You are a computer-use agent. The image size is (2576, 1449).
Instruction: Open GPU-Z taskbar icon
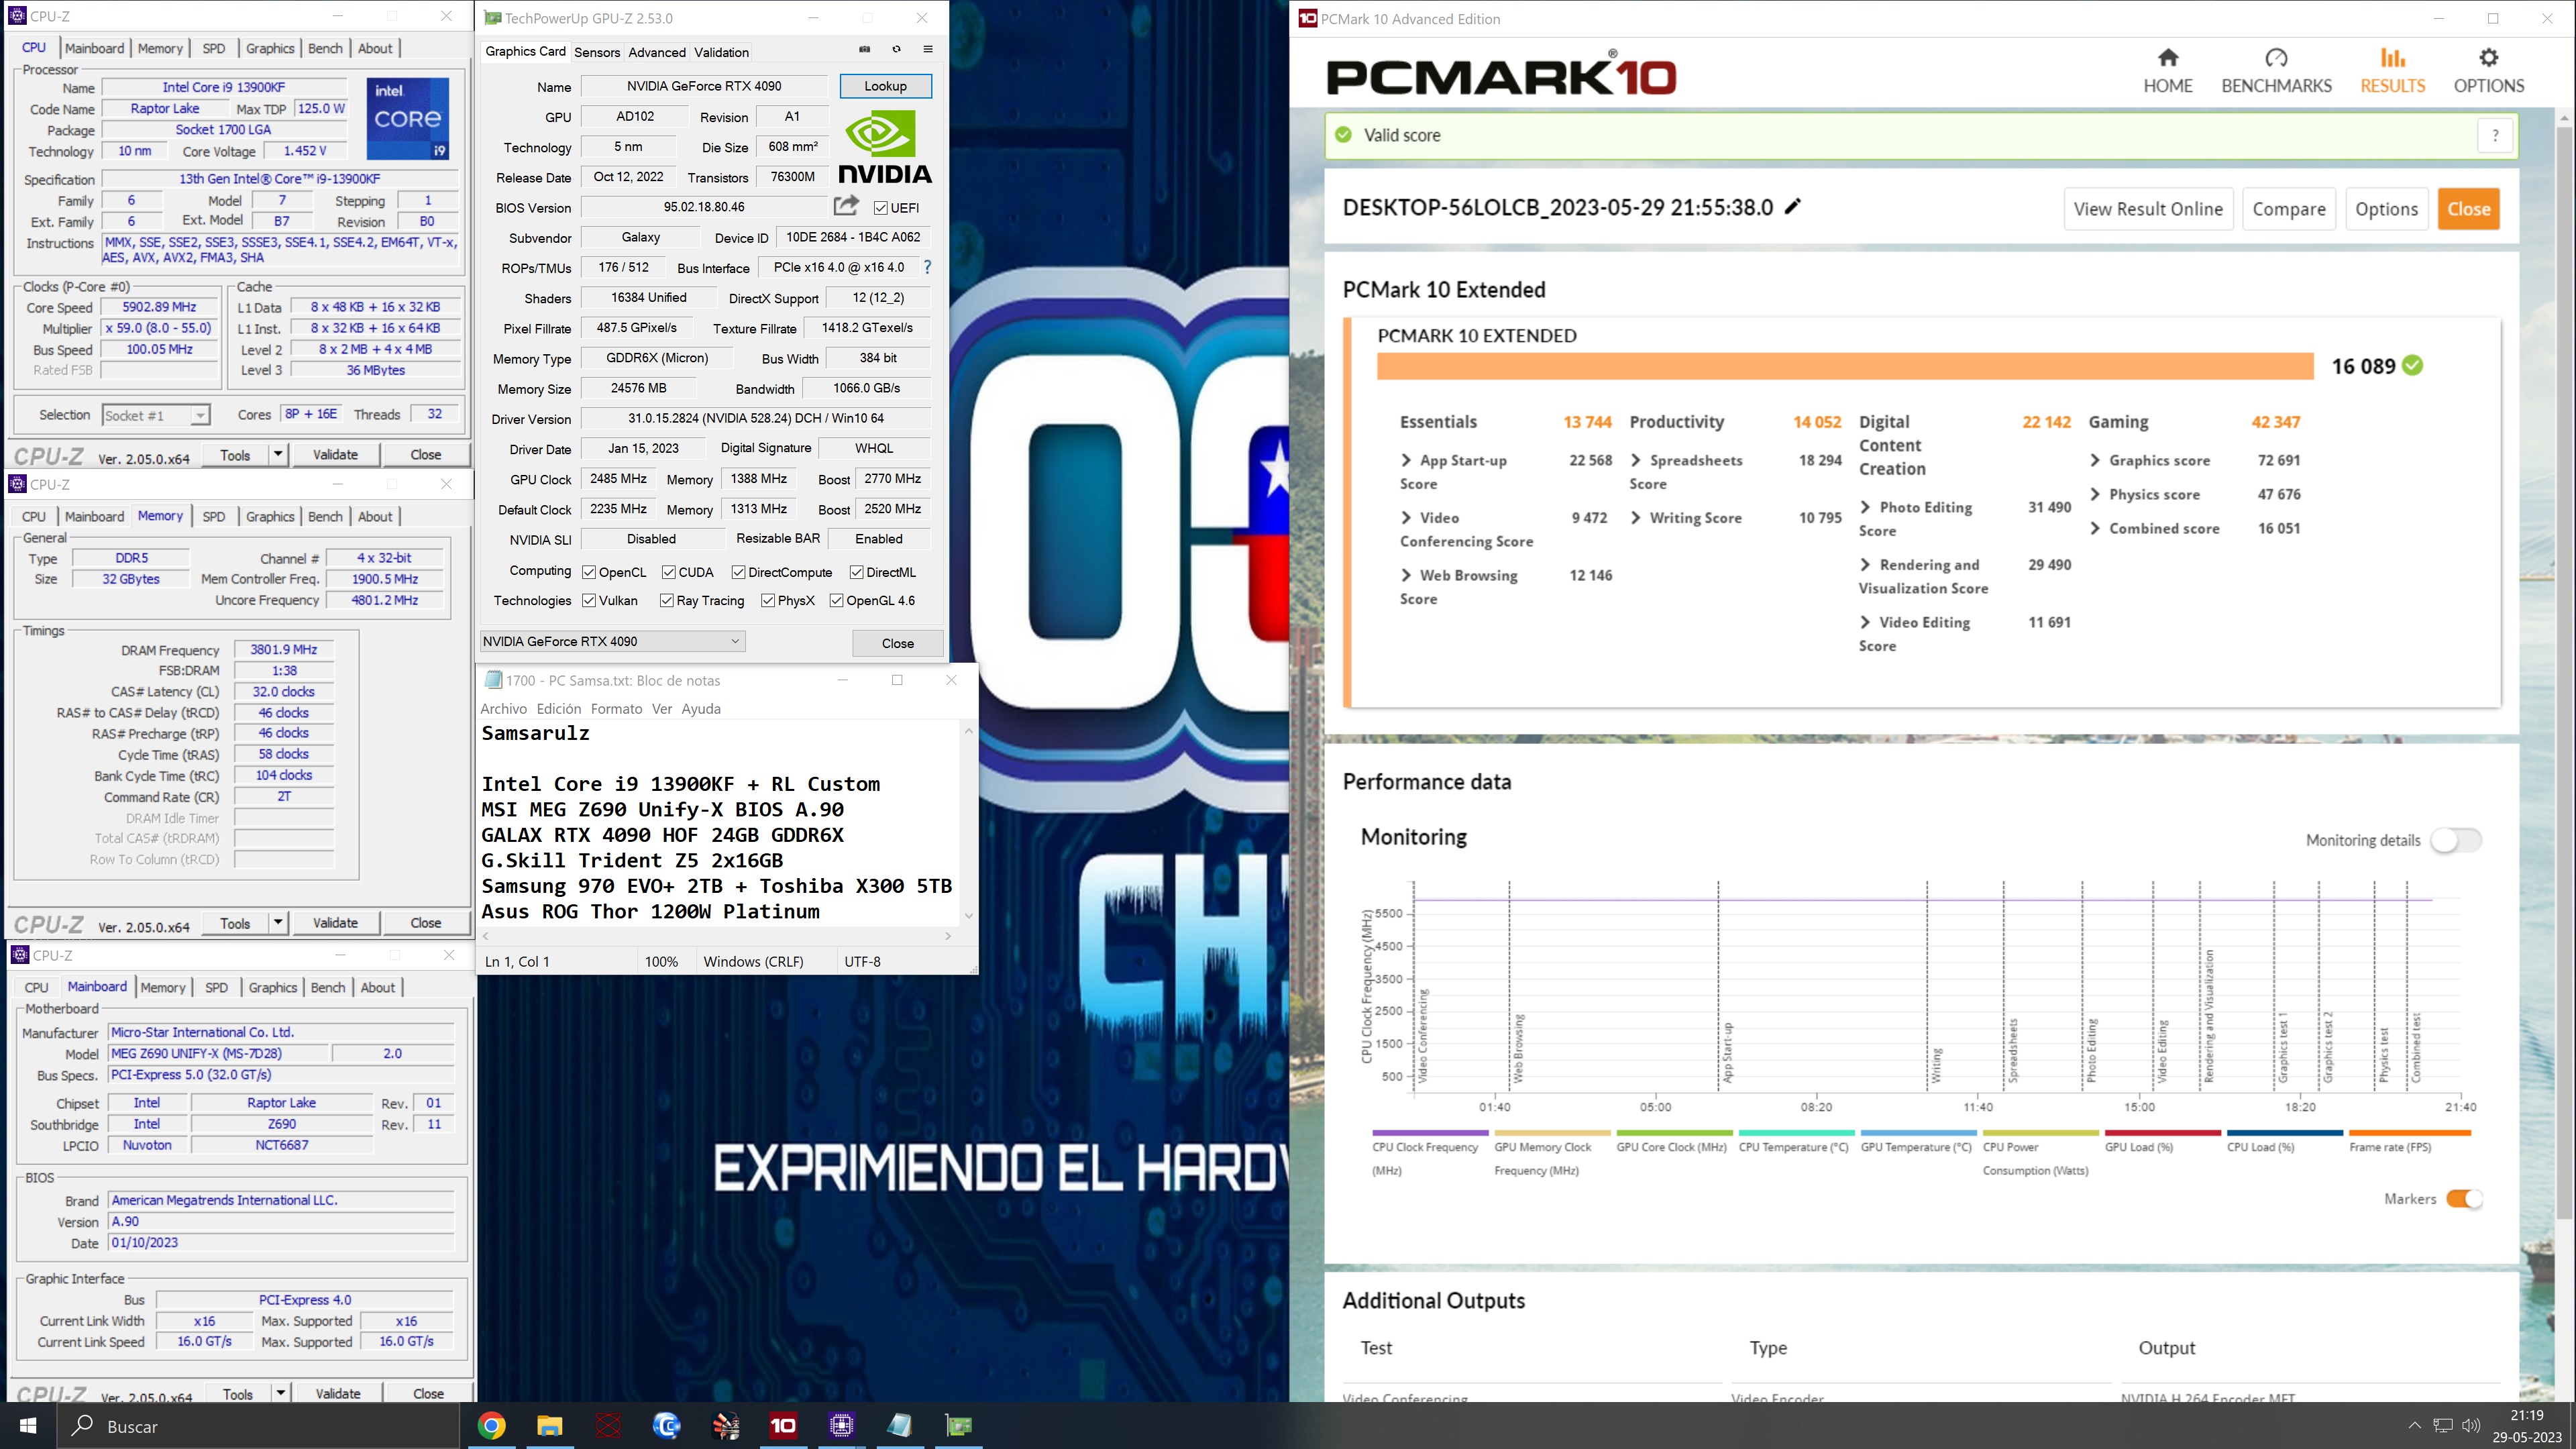(958, 1426)
